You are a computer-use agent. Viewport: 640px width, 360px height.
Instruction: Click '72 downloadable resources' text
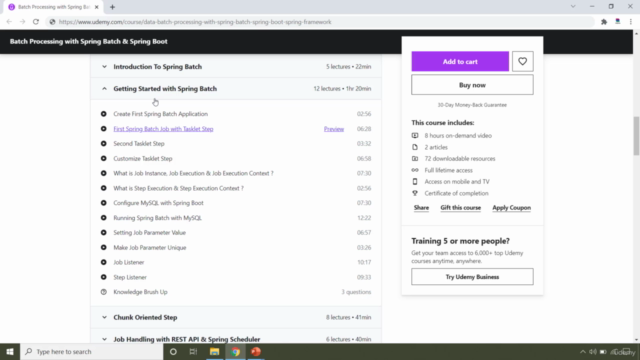coord(460,159)
